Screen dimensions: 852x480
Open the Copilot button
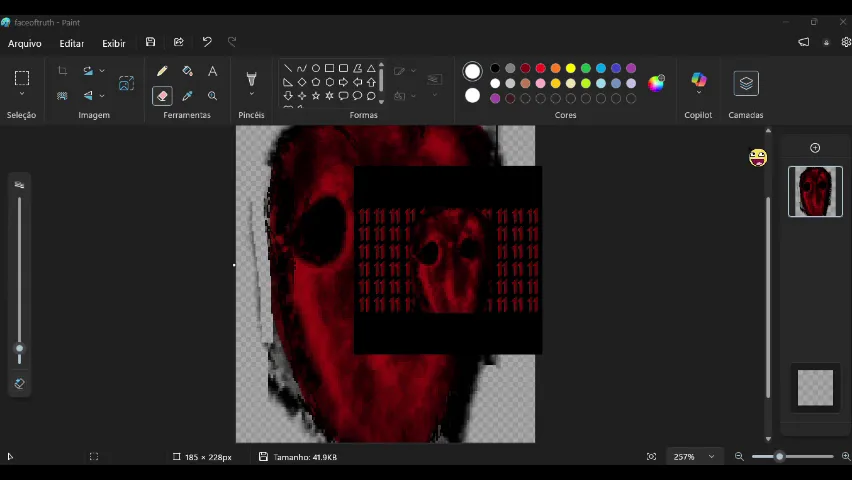(699, 79)
